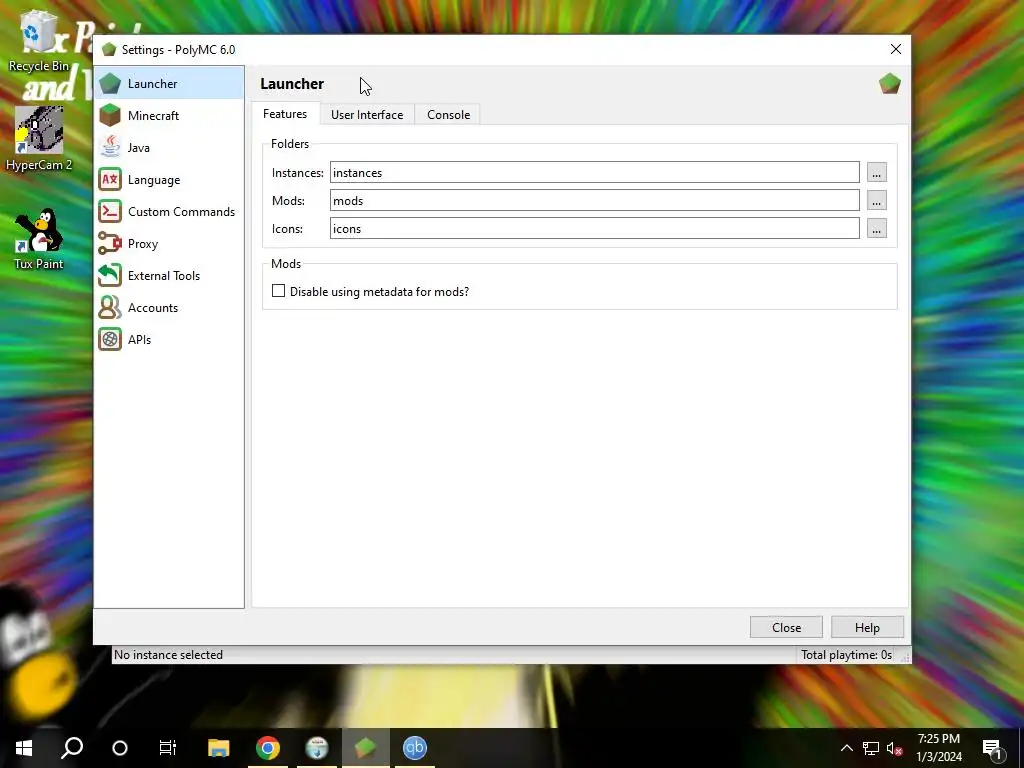The width and height of the screenshot is (1024, 768).
Task: Browse for the Icons folder
Action: (x=876, y=229)
